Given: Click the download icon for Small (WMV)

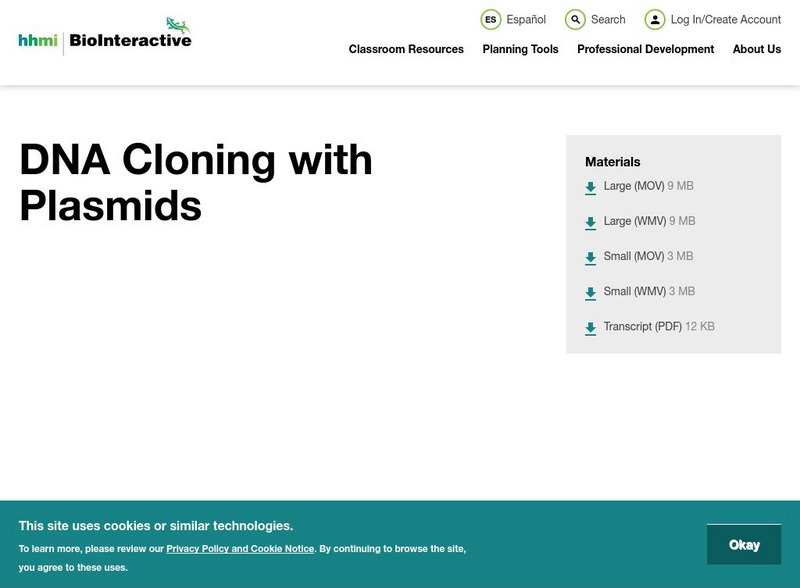Looking at the screenshot, I should (x=589, y=292).
